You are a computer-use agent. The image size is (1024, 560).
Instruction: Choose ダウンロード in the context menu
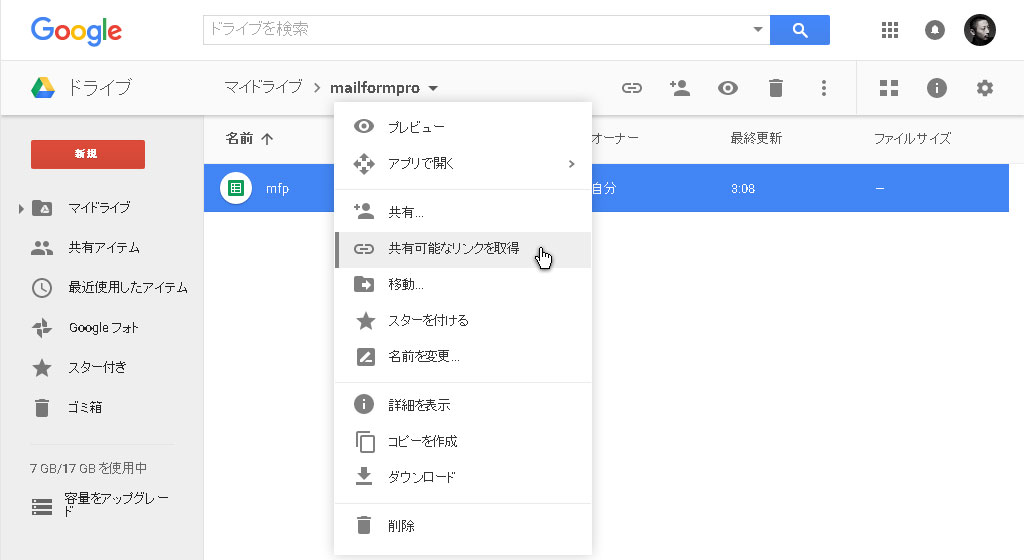pos(421,477)
